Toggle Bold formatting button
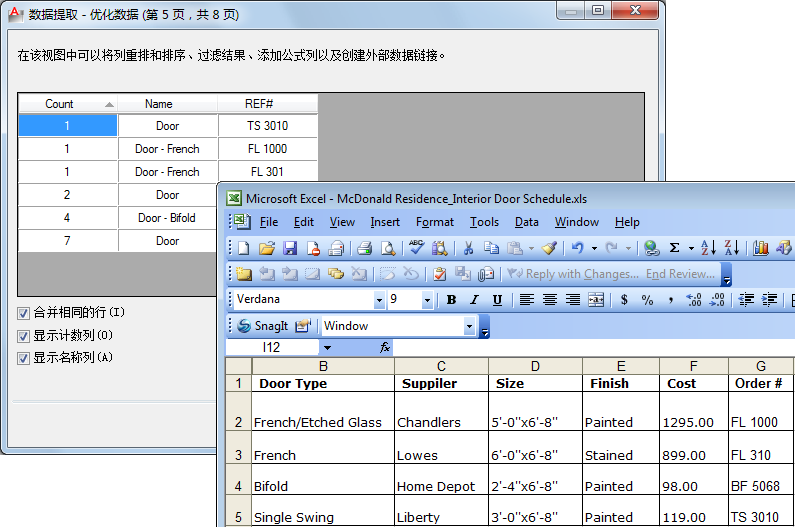 click(x=451, y=300)
